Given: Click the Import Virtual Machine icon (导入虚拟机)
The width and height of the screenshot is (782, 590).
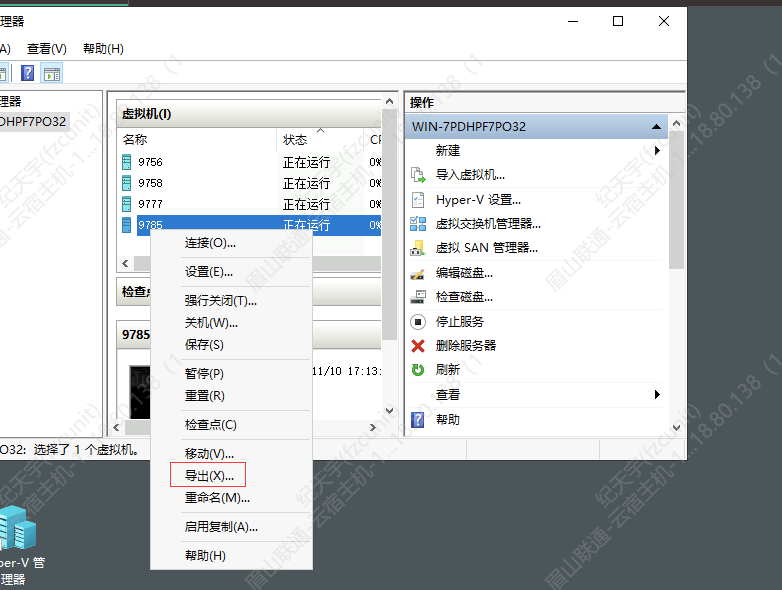Looking at the screenshot, I should click(418, 175).
